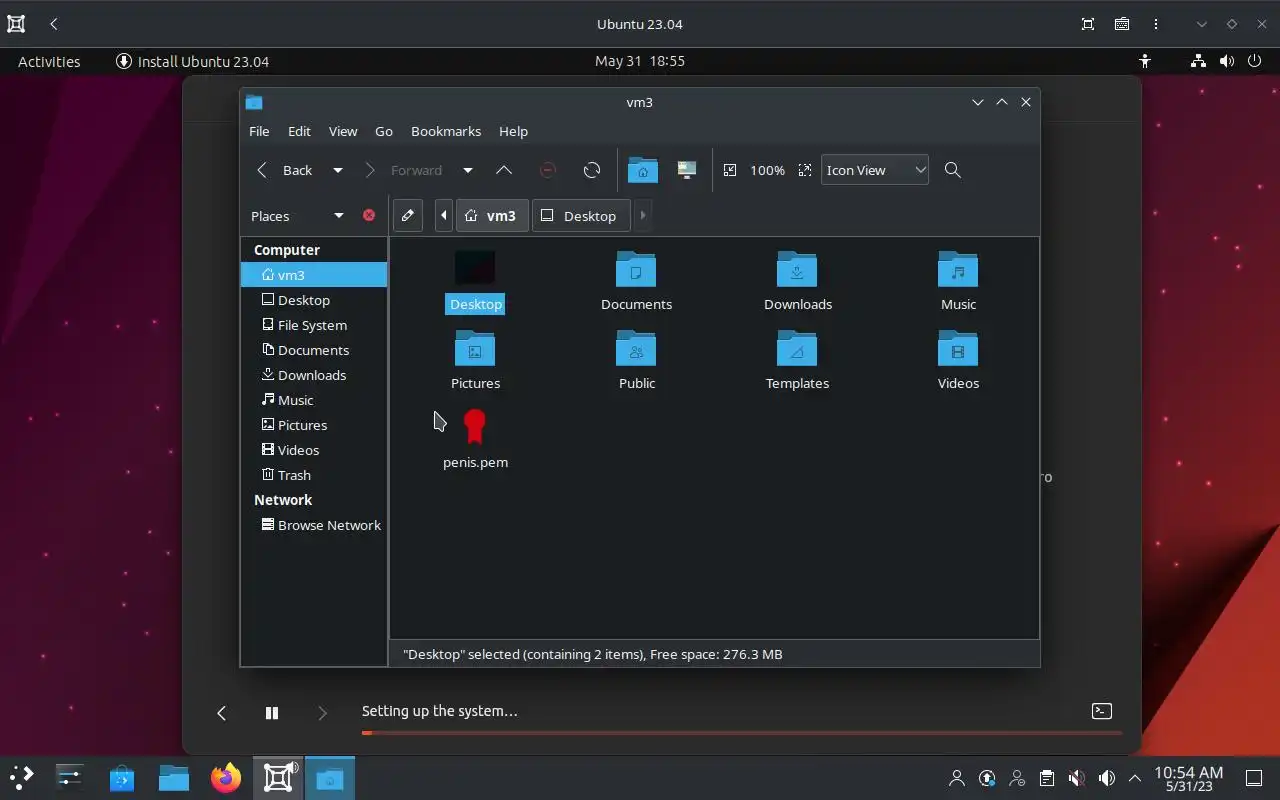Click the guest power icon in top bar
The image size is (1280, 800).
[1255, 61]
